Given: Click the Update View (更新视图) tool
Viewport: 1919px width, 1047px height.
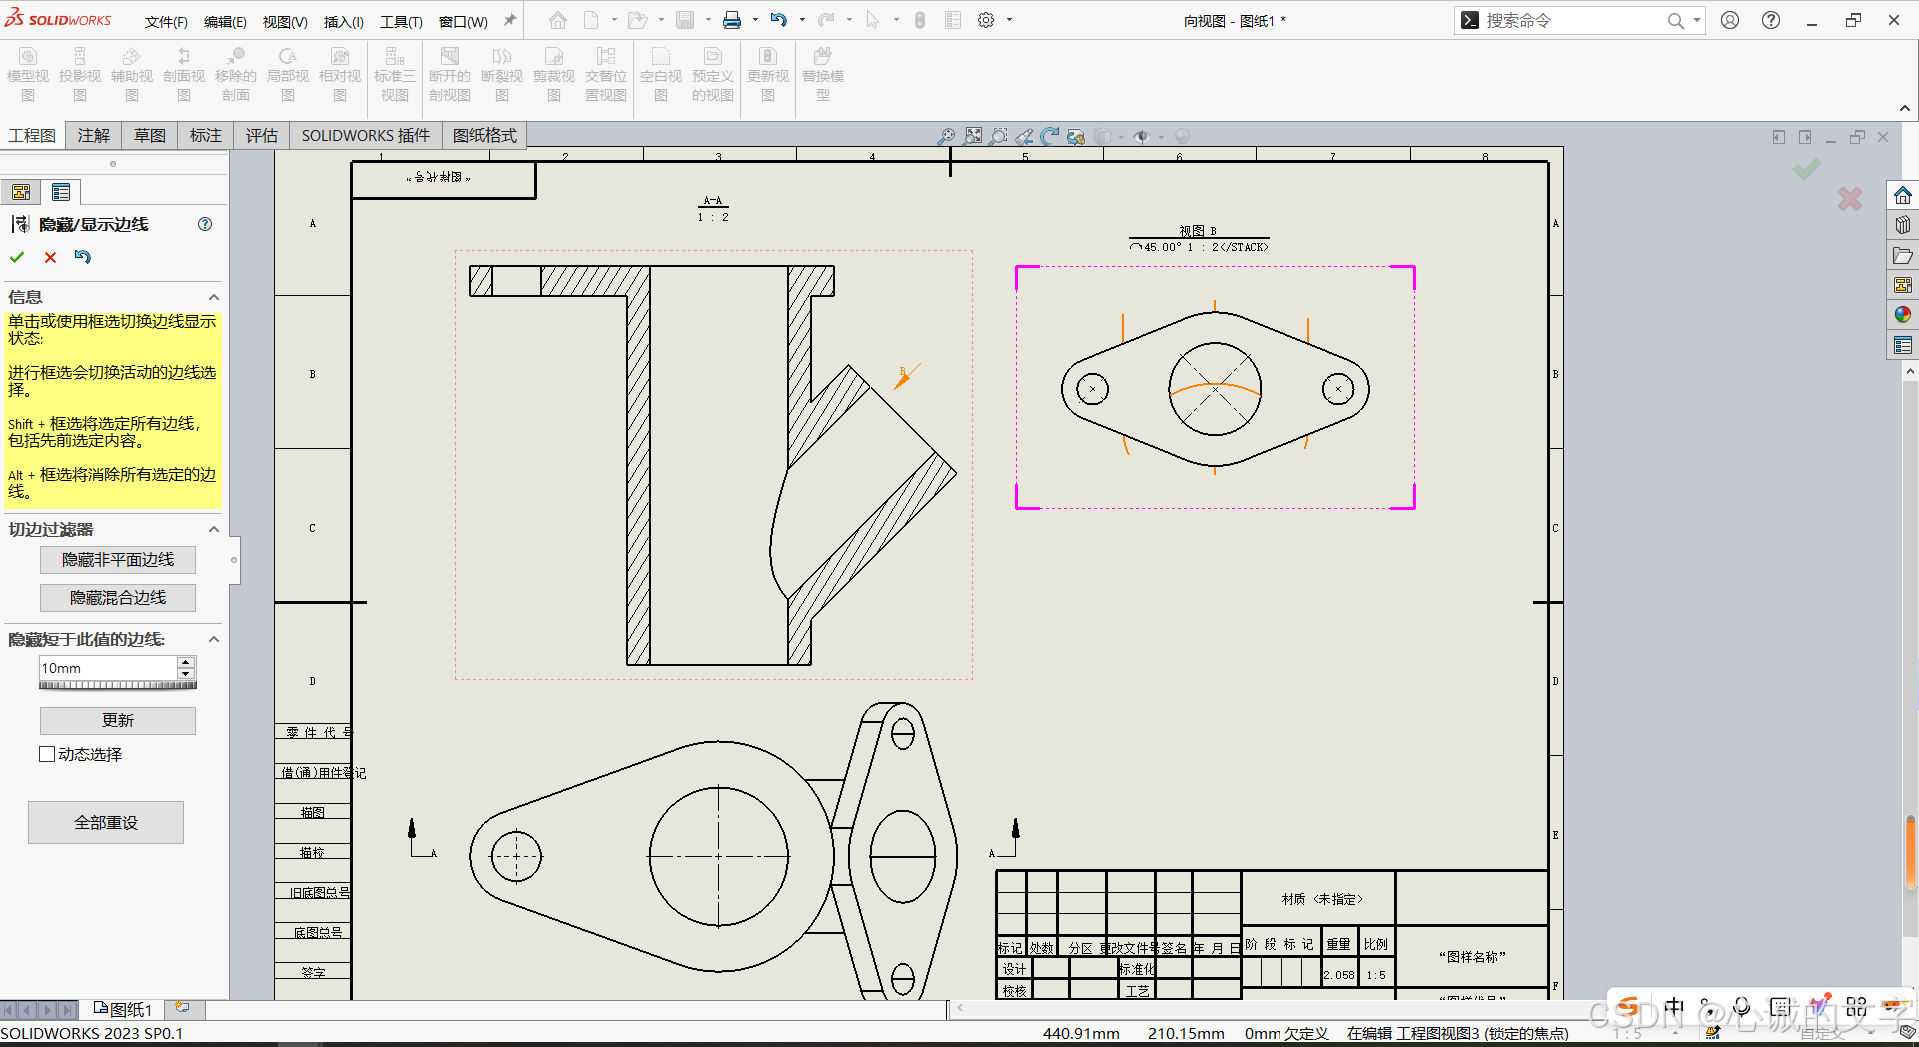Looking at the screenshot, I should [768, 75].
